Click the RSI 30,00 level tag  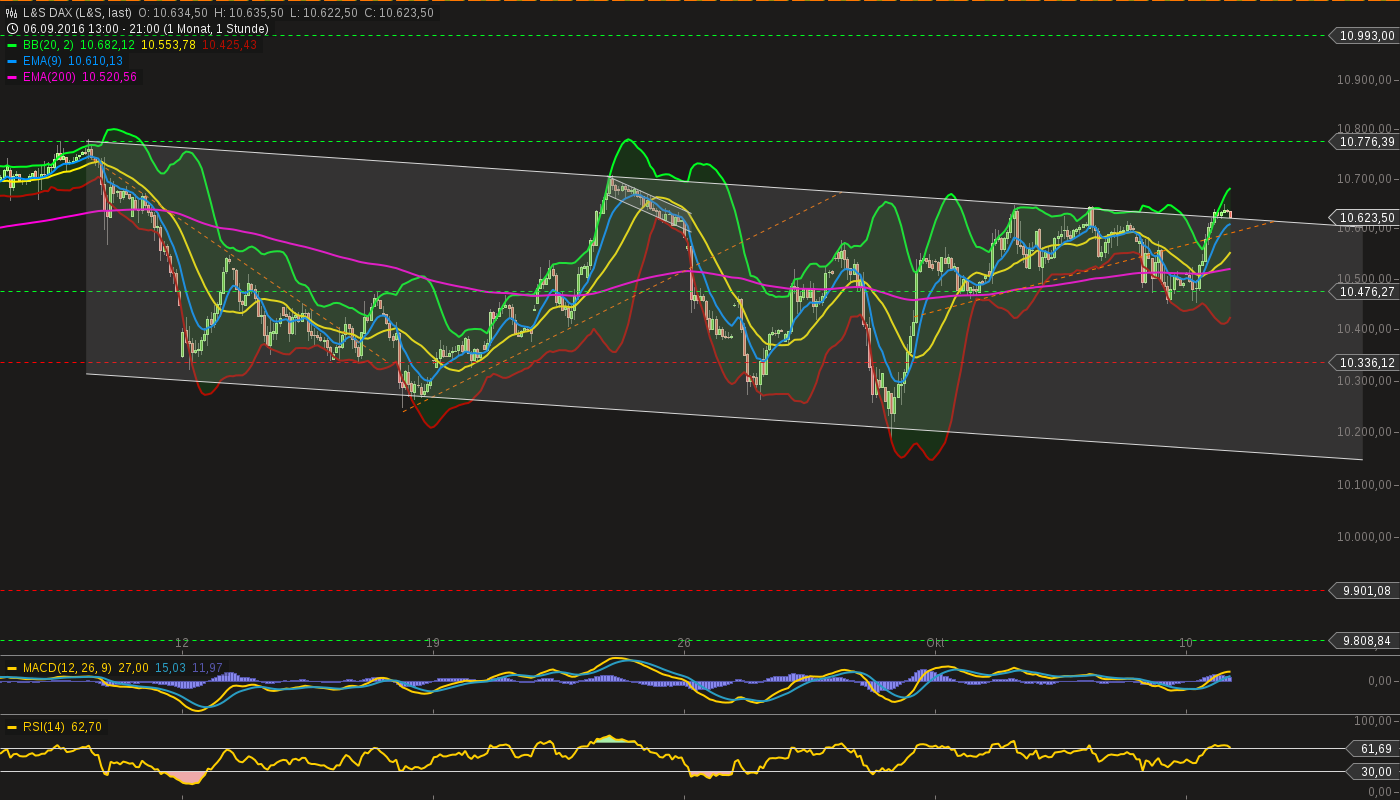tap(1373, 772)
